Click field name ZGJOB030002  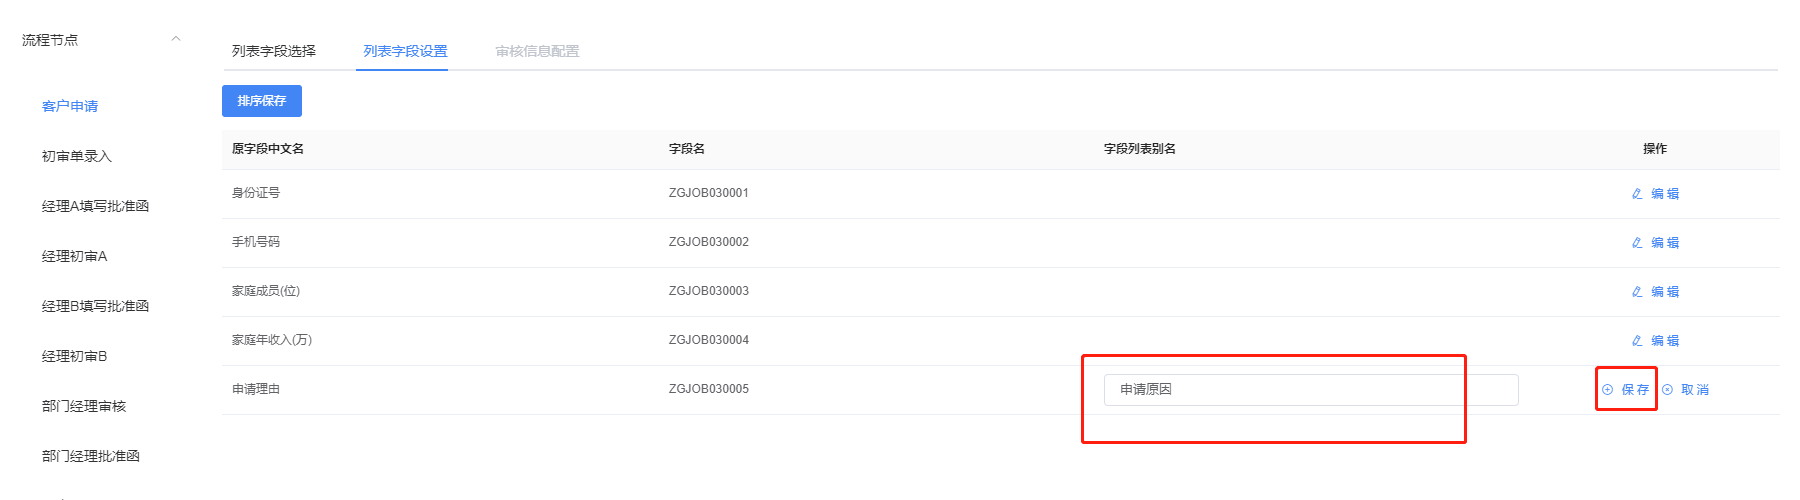pos(709,242)
